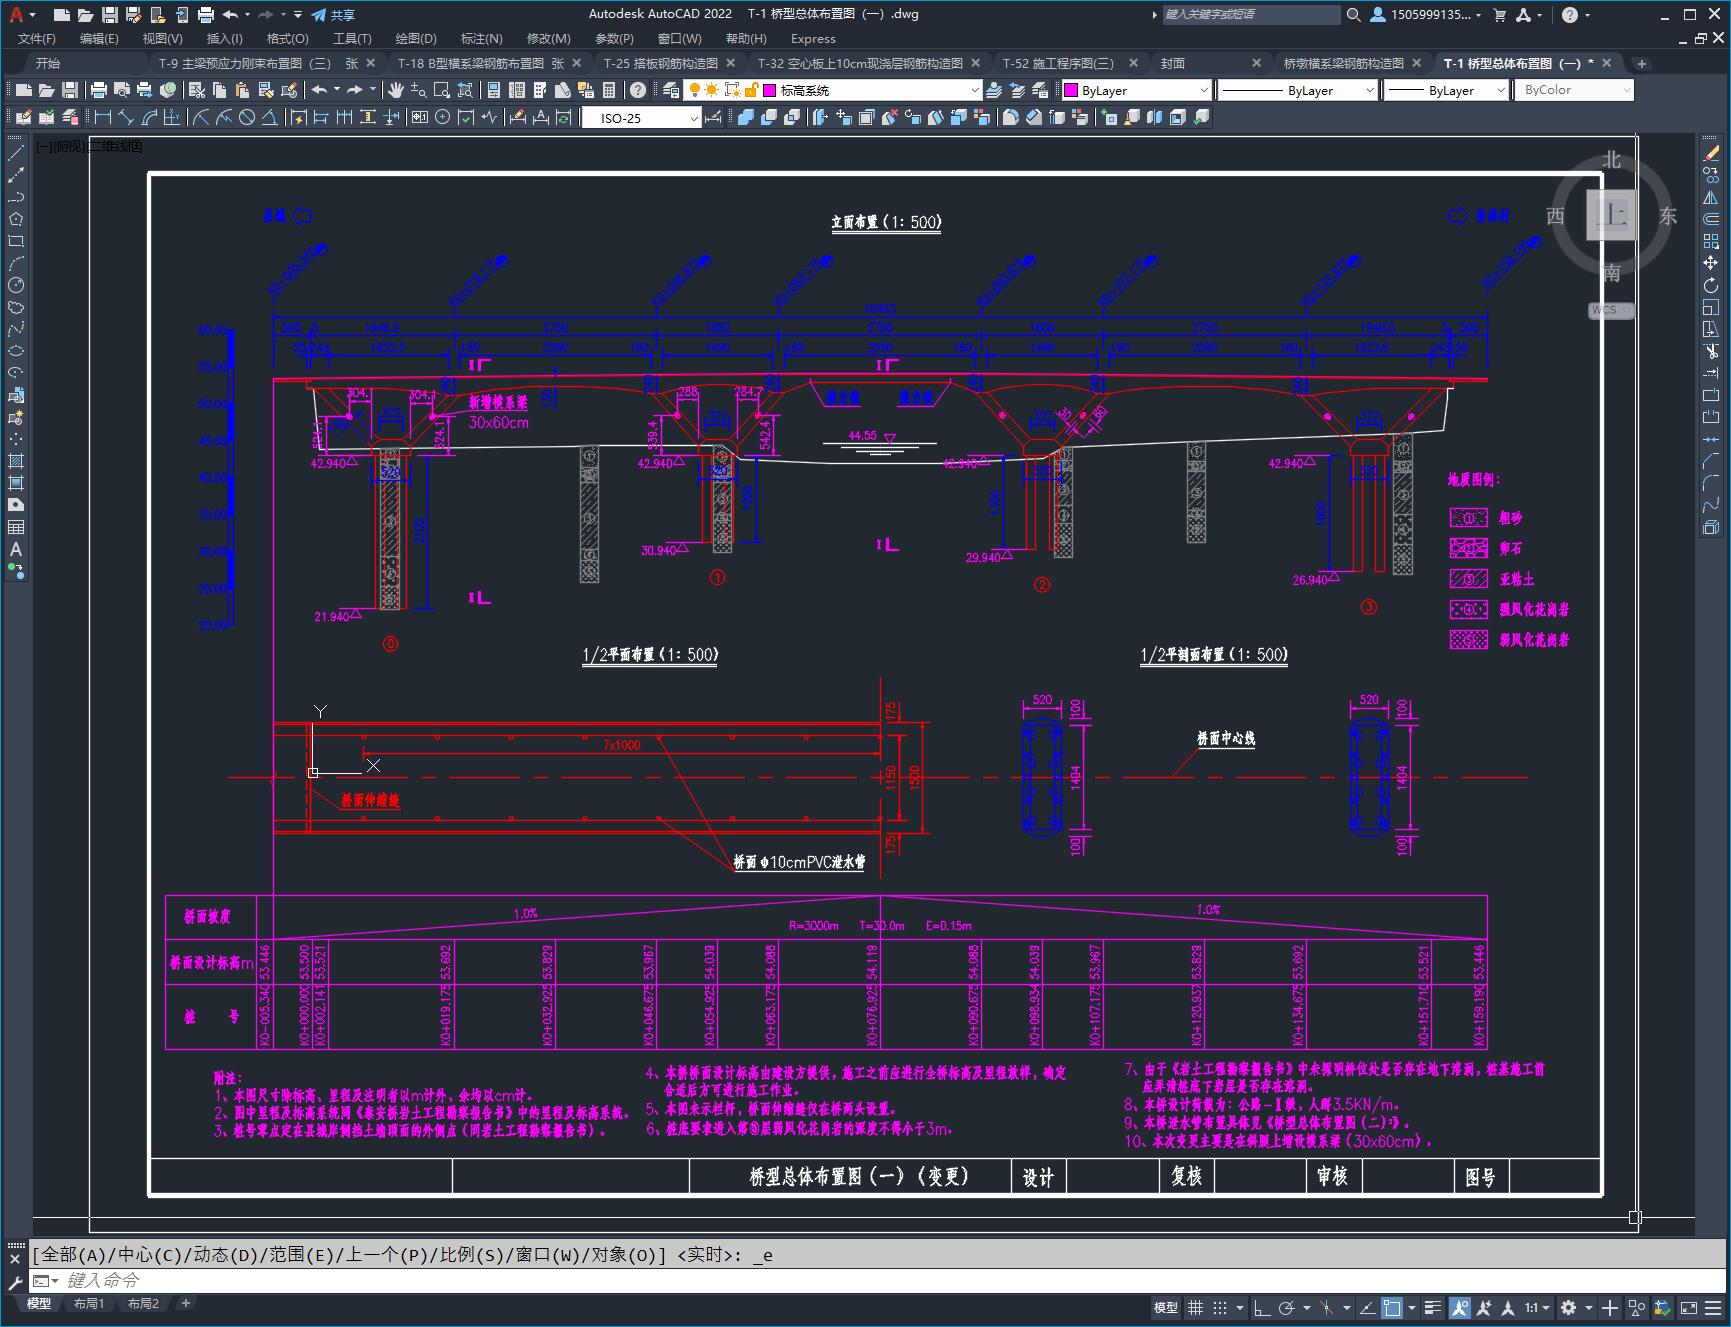Open the Express menu

[813, 38]
